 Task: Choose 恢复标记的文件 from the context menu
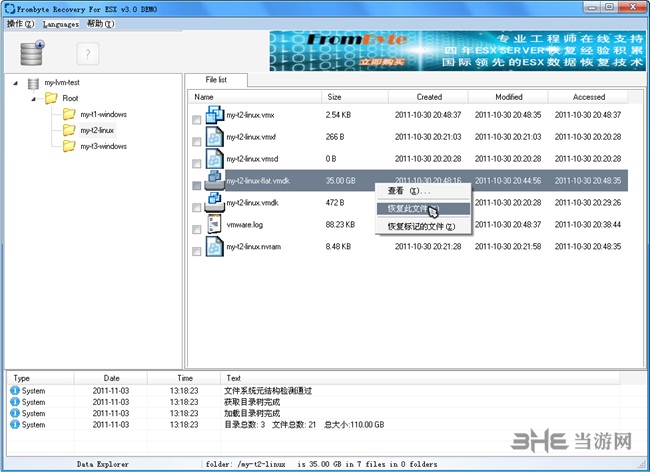tap(423, 226)
